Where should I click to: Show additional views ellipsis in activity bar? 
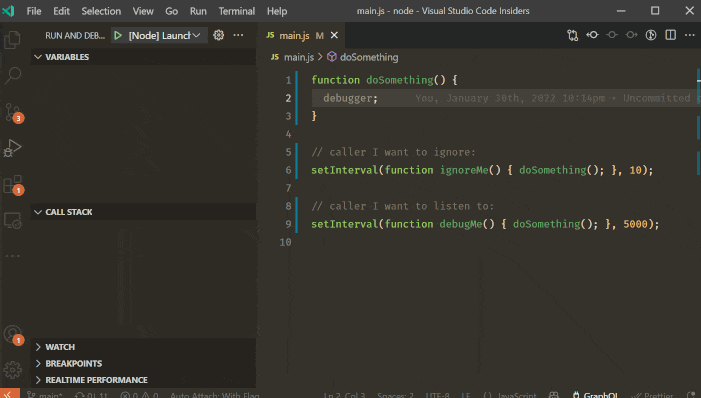coord(13,256)
